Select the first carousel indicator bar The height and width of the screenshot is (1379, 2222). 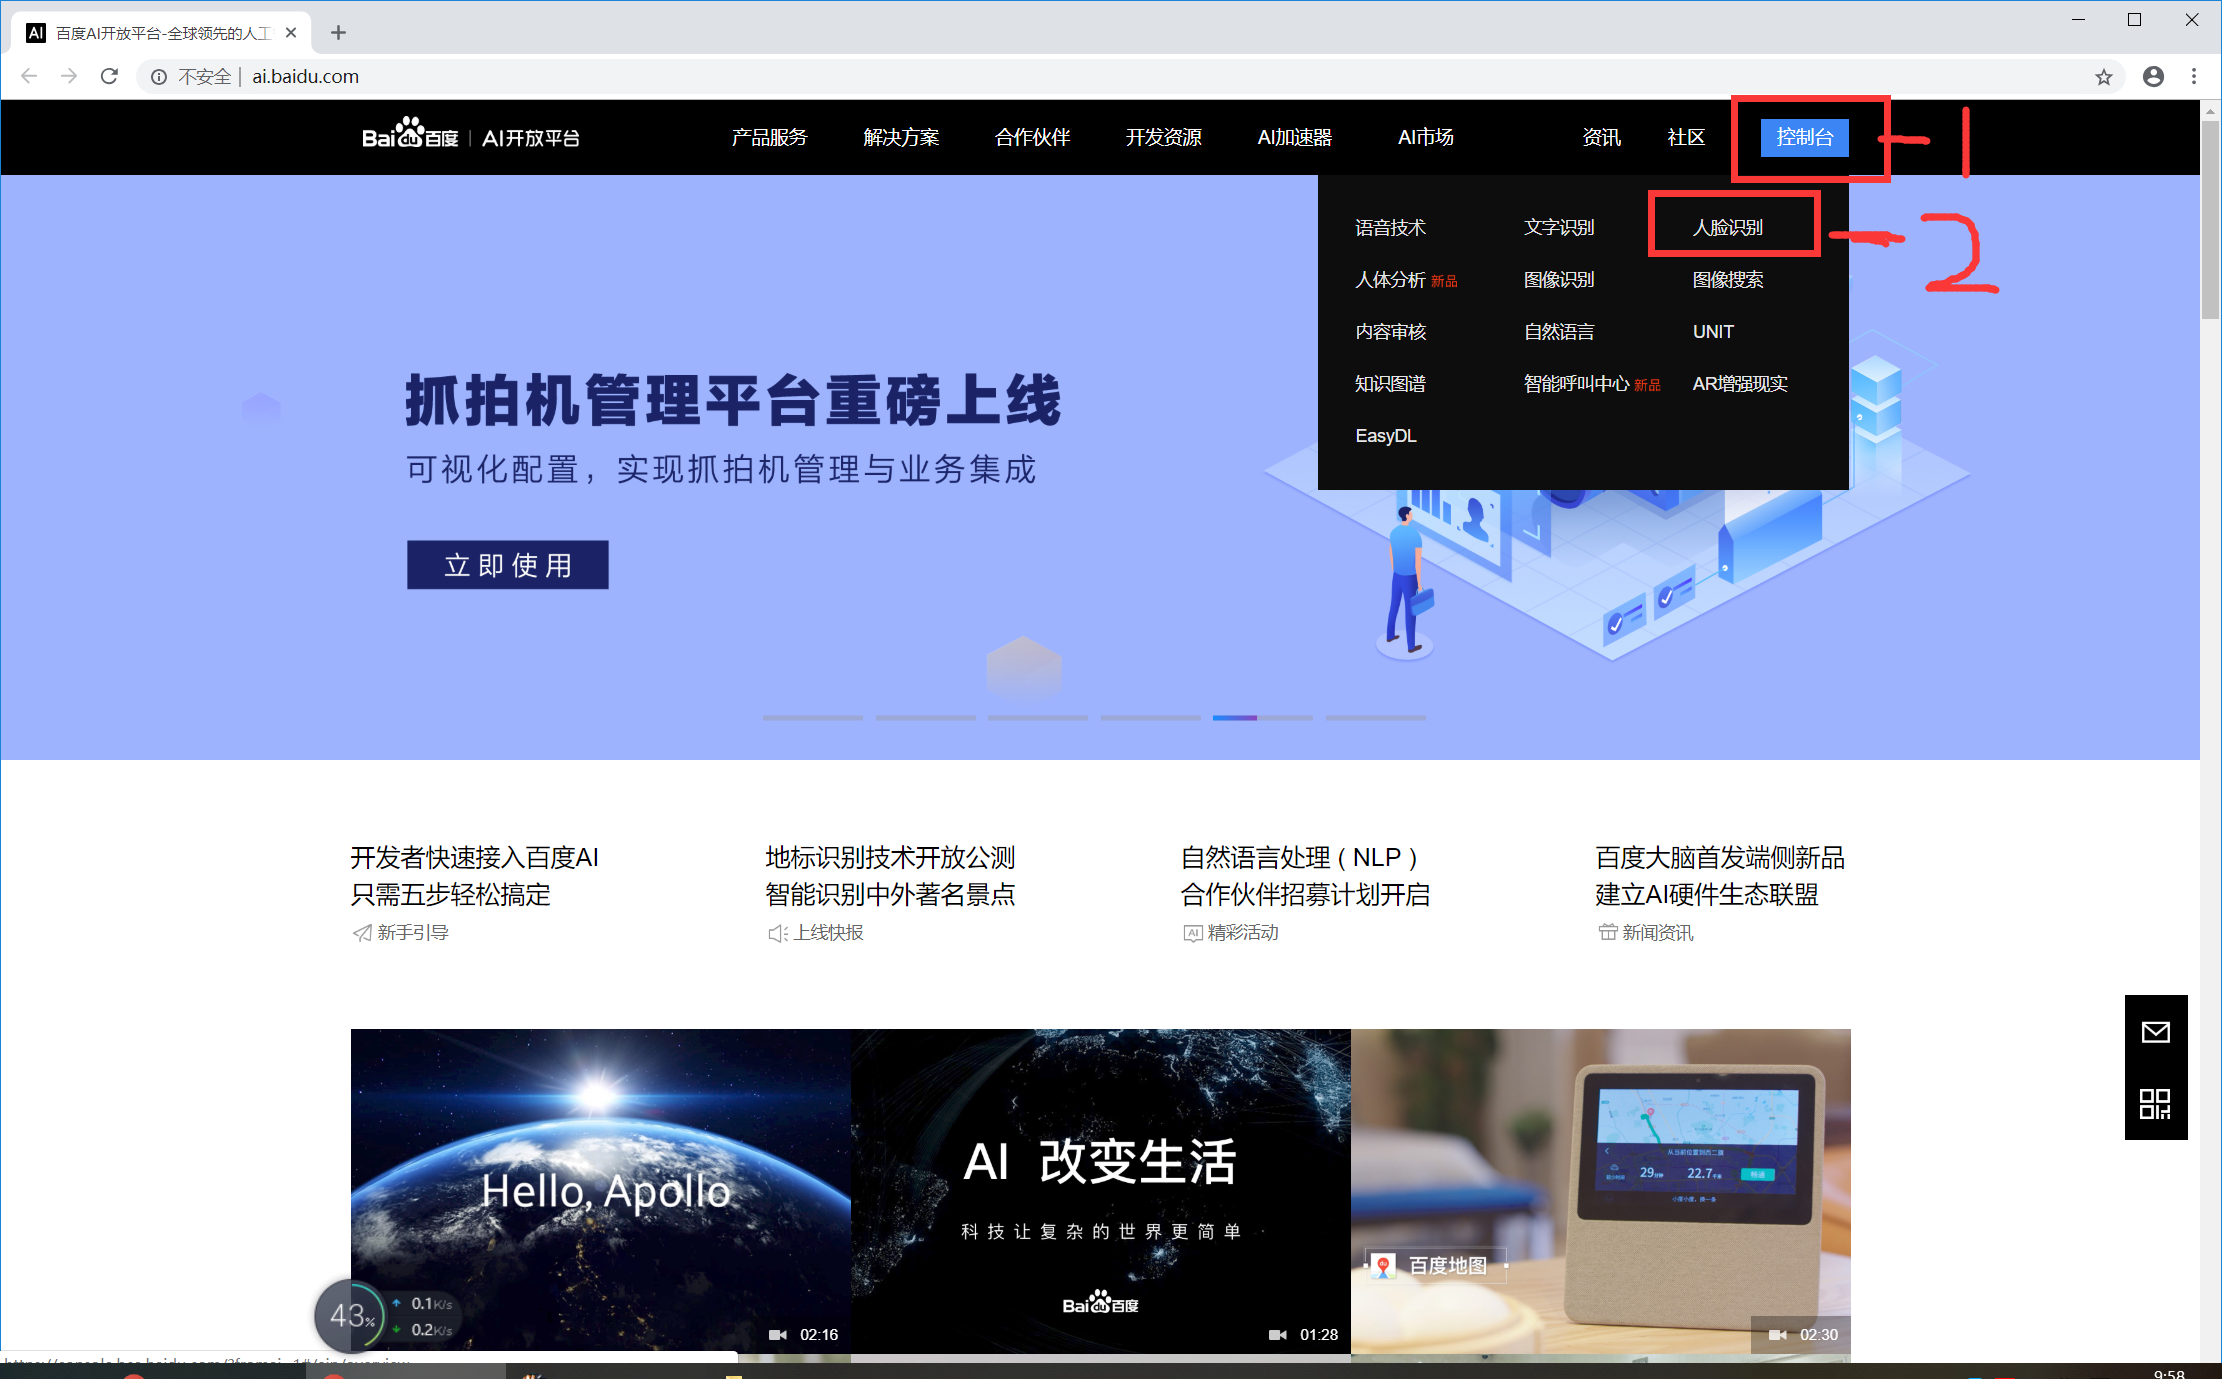pos(812,717)
